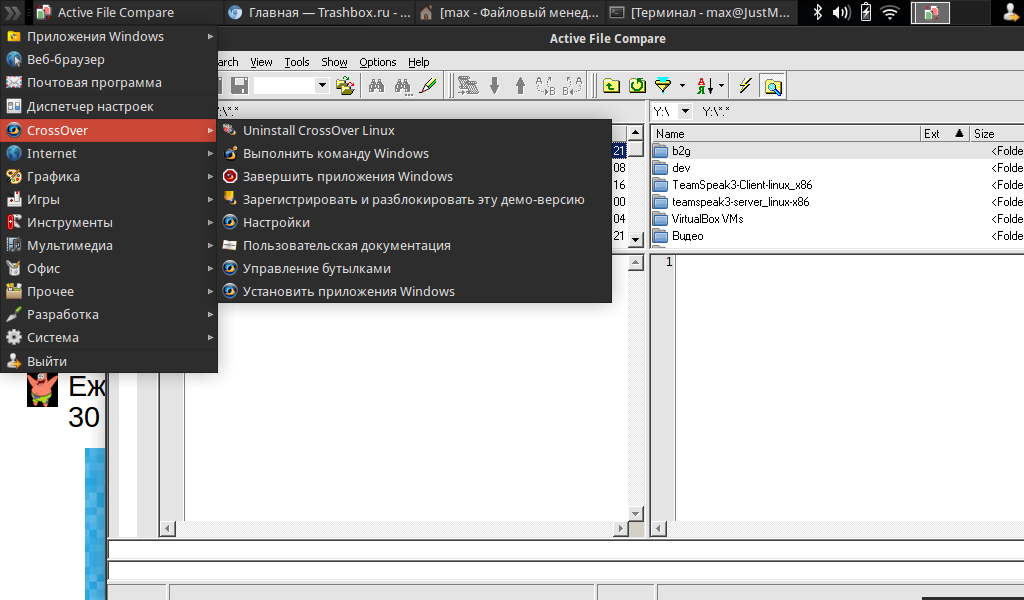The width and height of the screenshot is (1024, 600).
Task: Click the A-Я sort order icon
Action: coord(705,86)
